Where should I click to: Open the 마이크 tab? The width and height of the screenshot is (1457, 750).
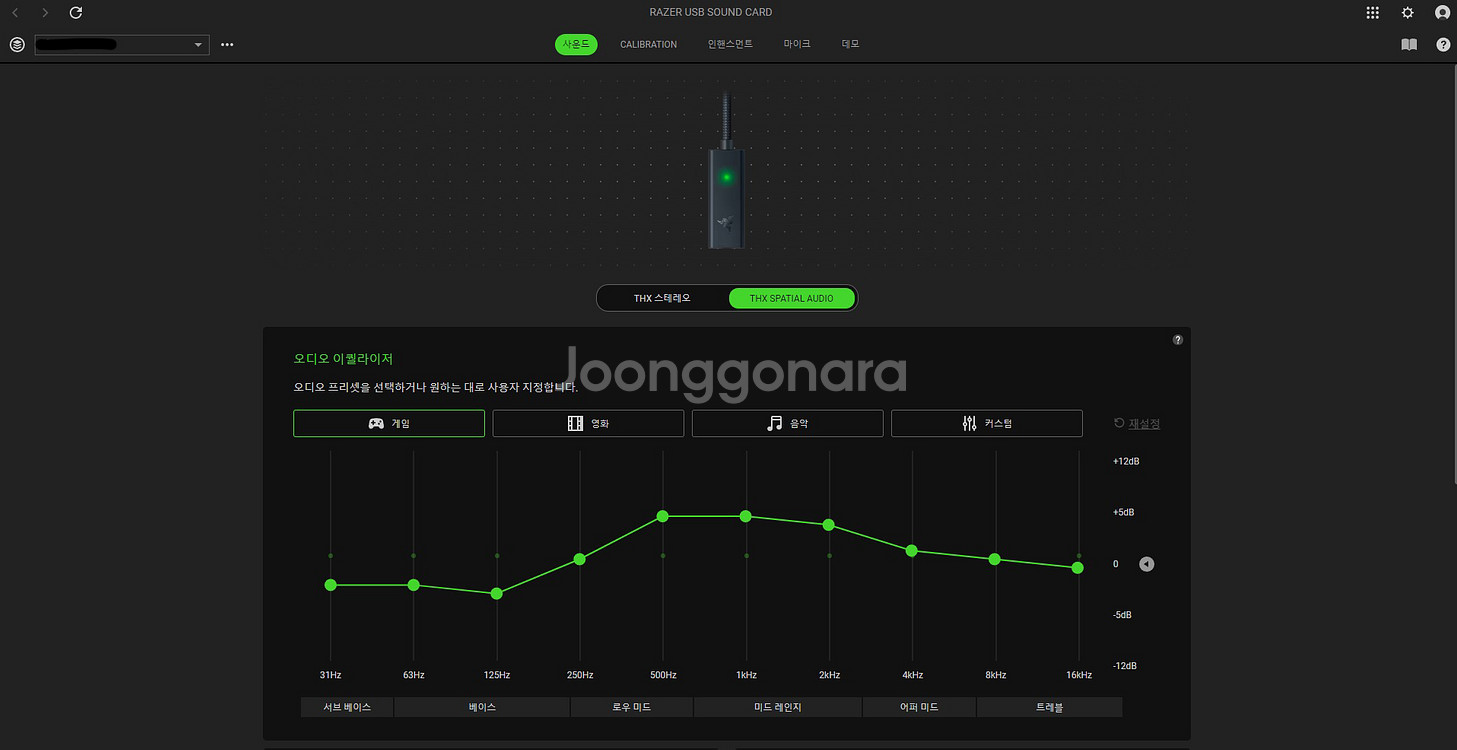coord(797,45)
